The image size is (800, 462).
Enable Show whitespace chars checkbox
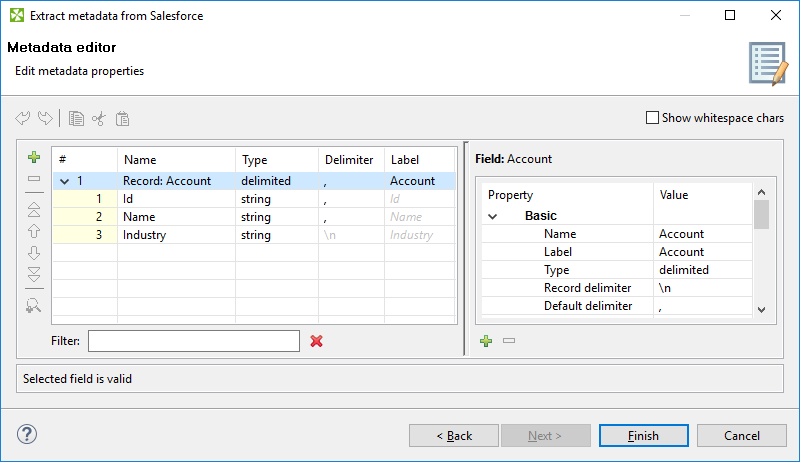click(653, 118)
